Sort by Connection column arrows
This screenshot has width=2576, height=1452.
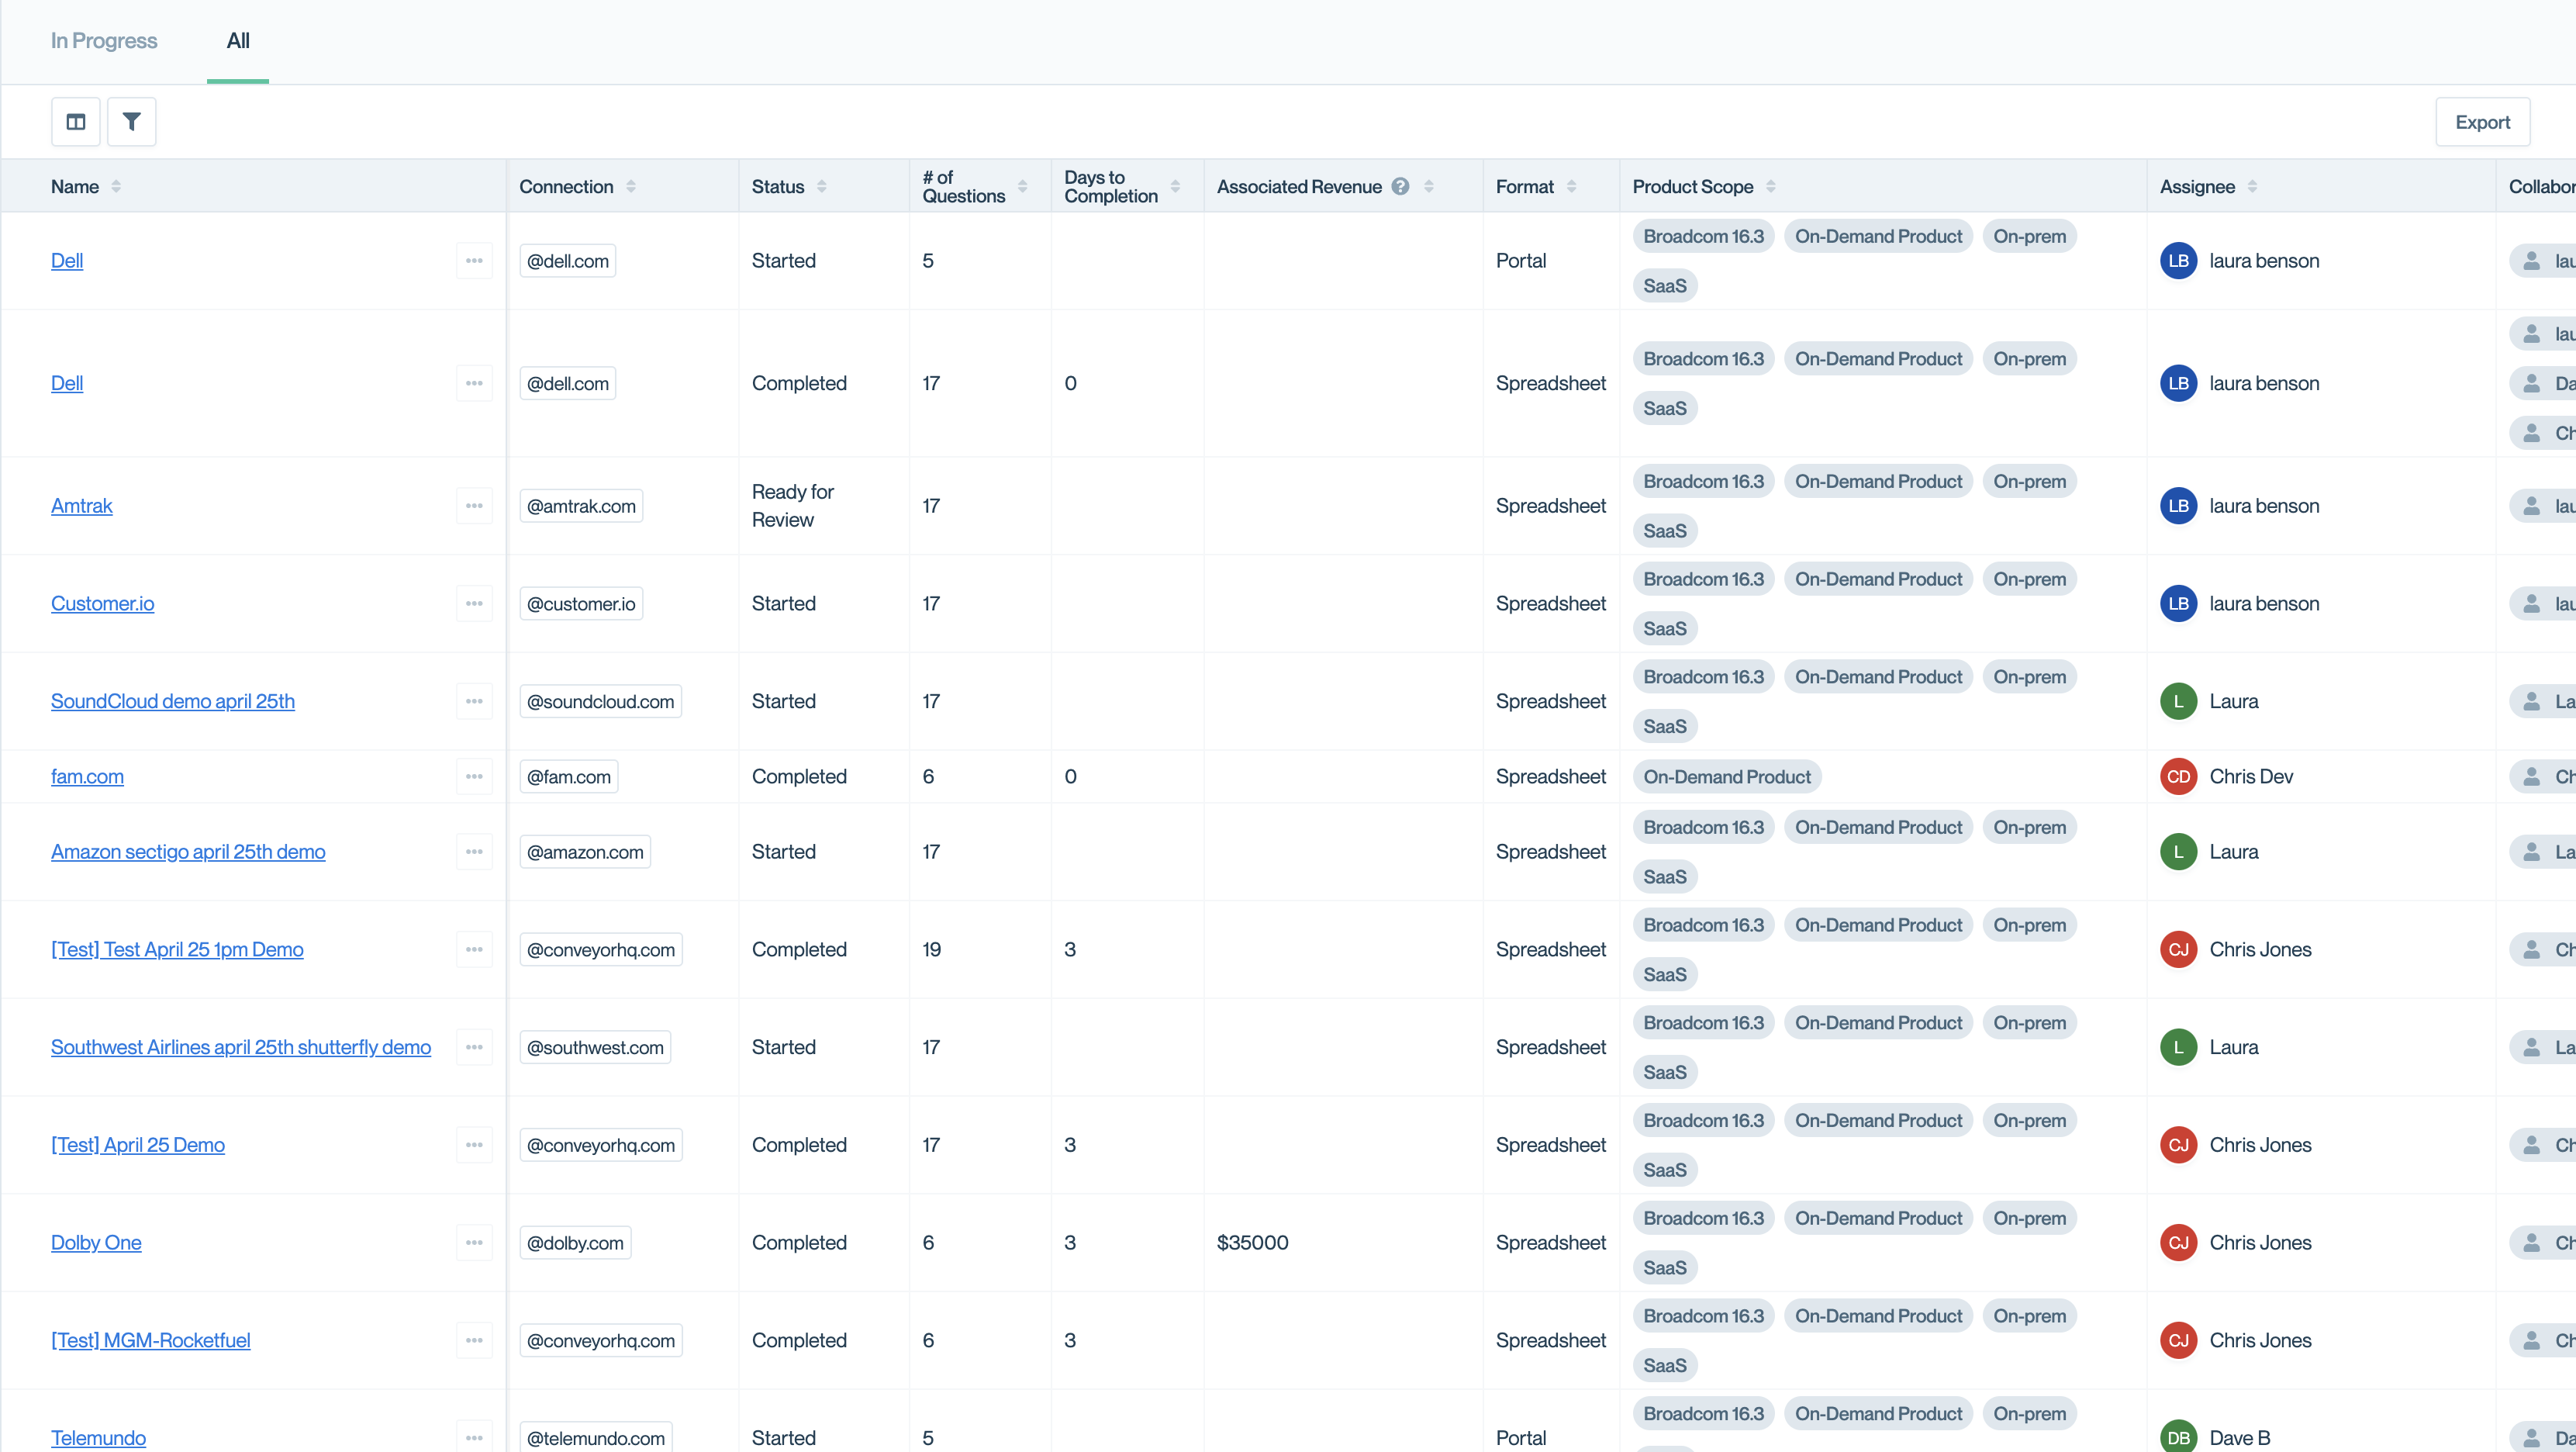point(631,186)
